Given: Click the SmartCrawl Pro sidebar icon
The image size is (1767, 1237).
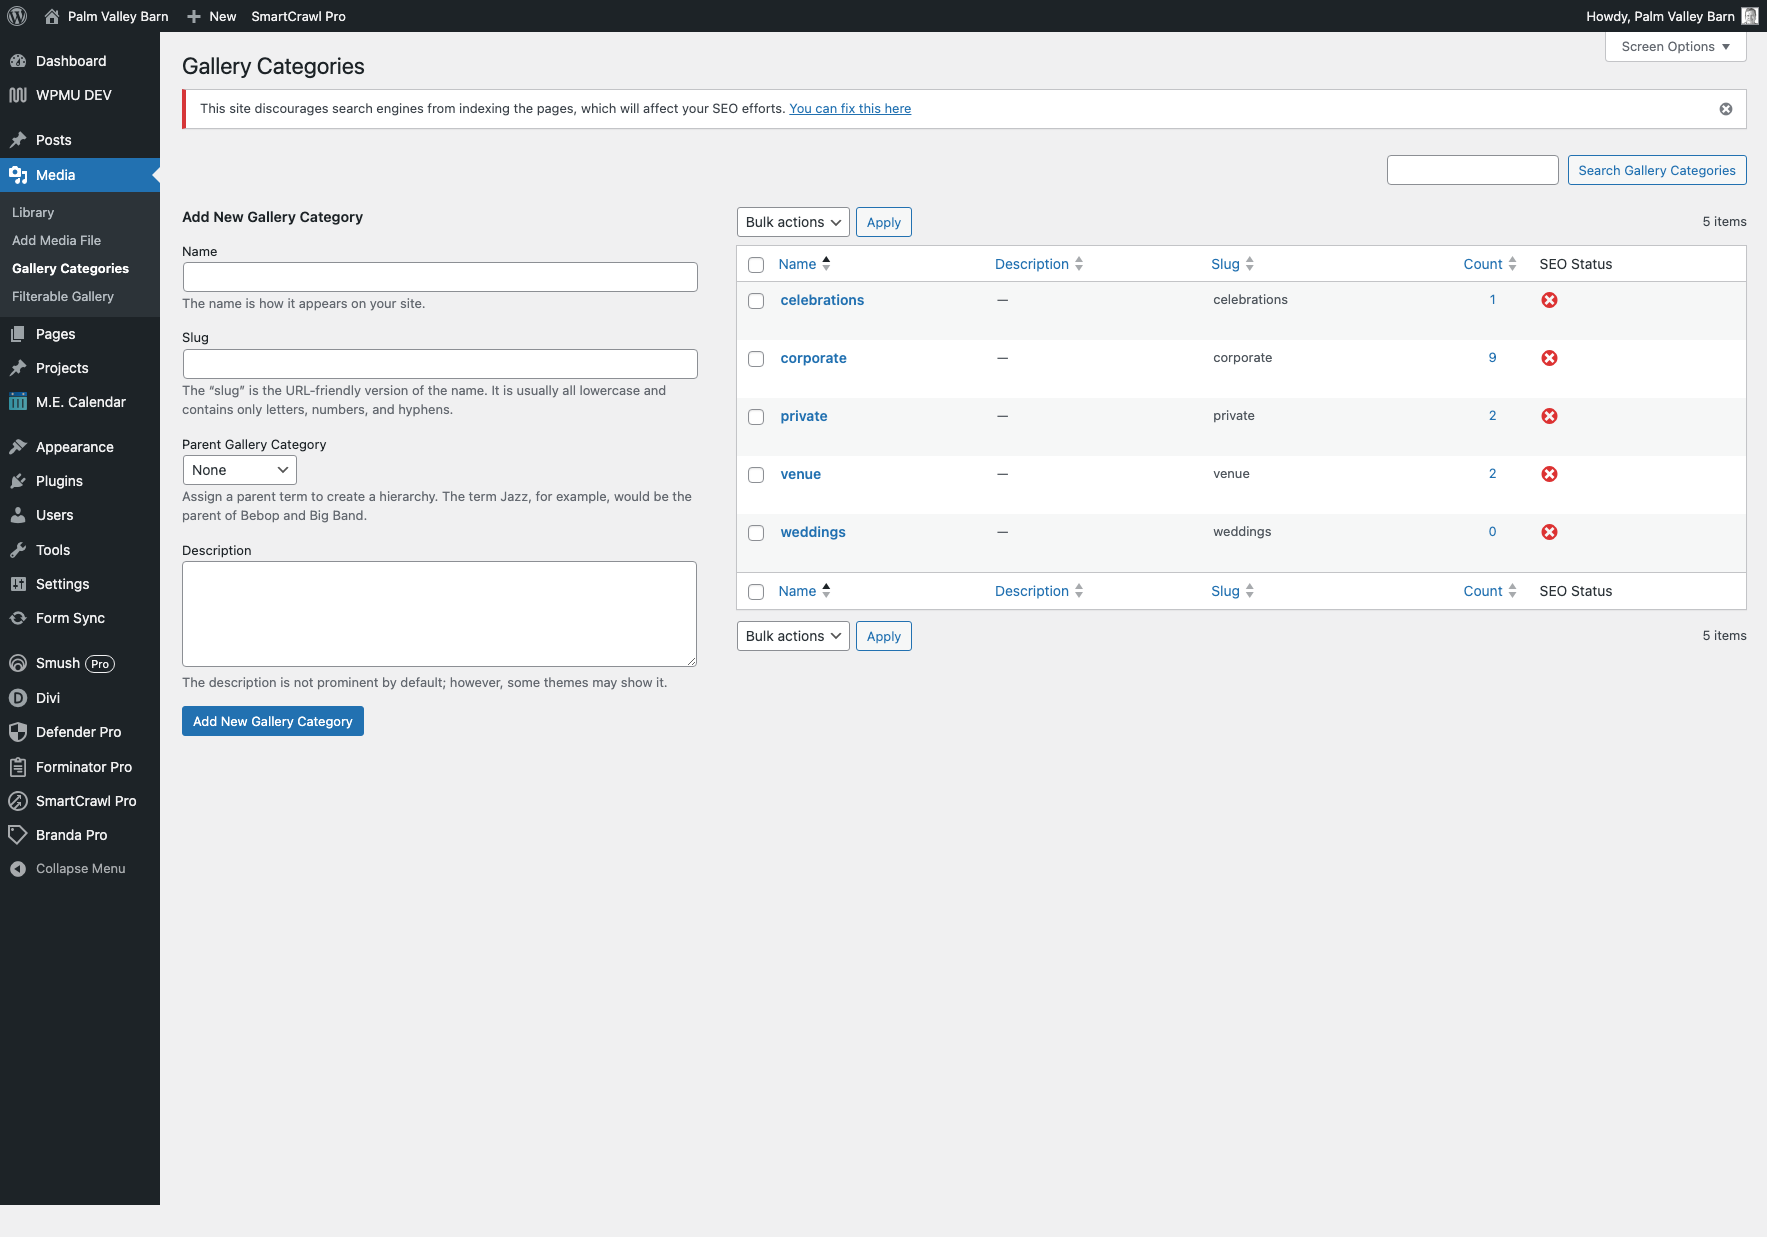Looking at the screenshot, I should [18, 801].
